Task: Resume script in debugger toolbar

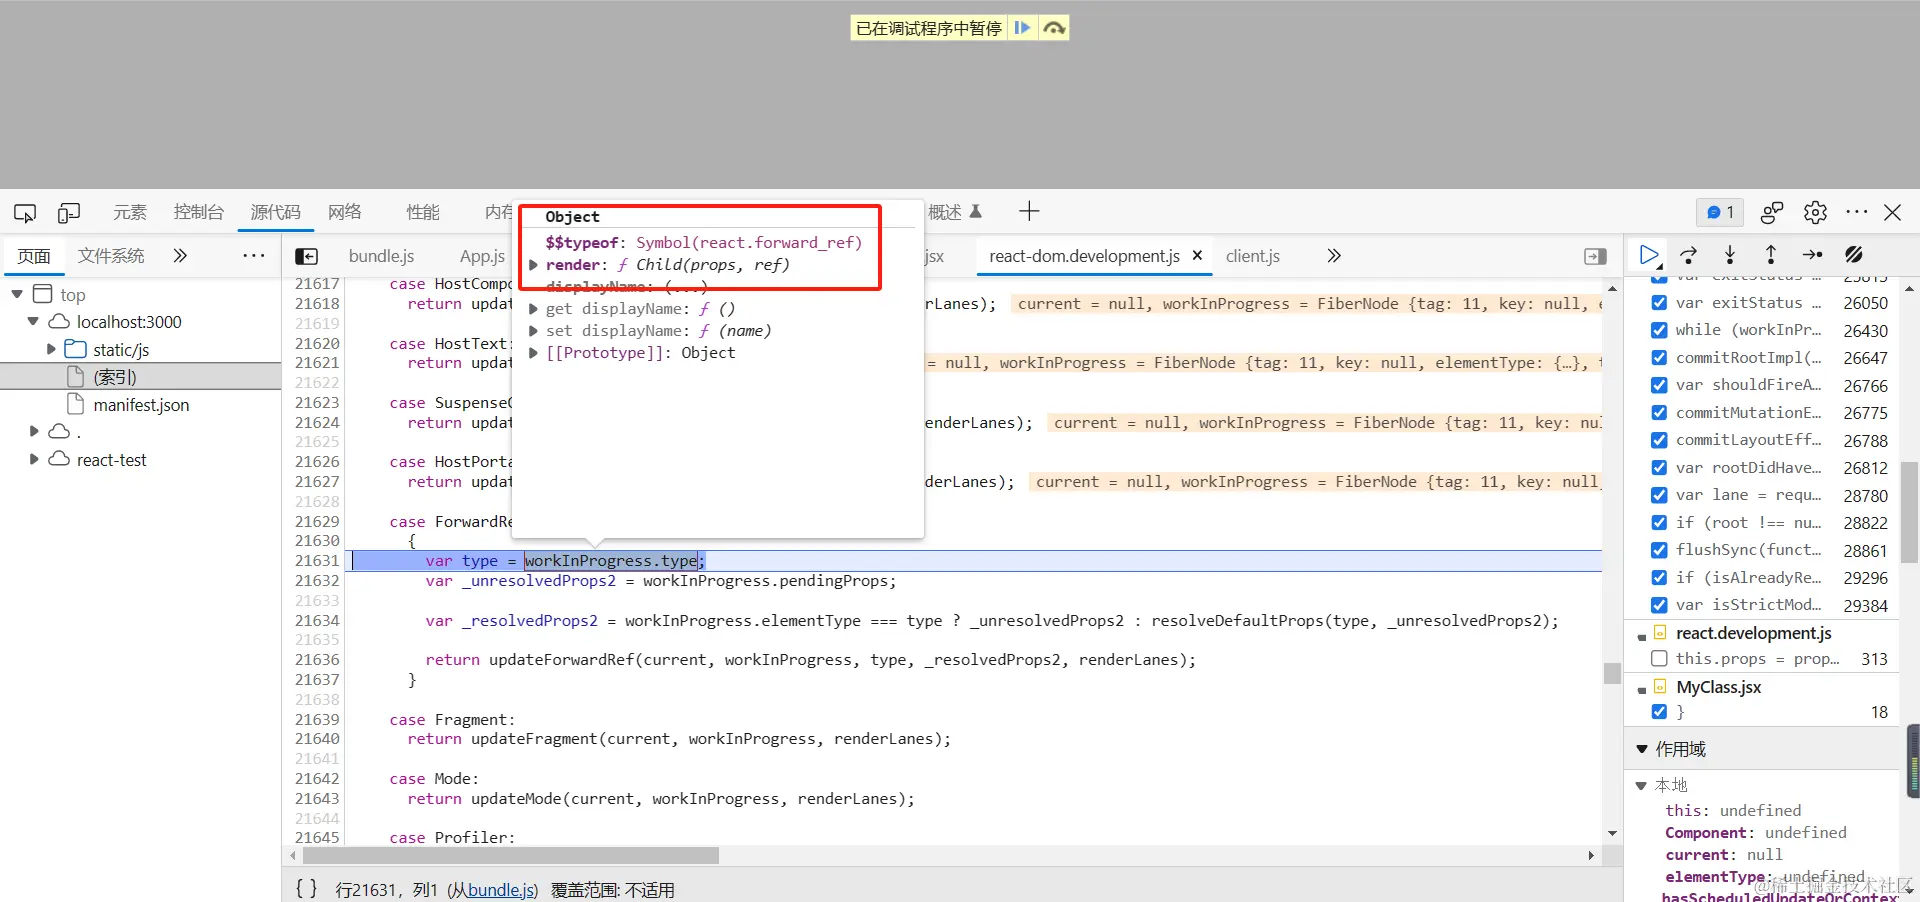Action: pyautogui.click(x=1649, y=255)
